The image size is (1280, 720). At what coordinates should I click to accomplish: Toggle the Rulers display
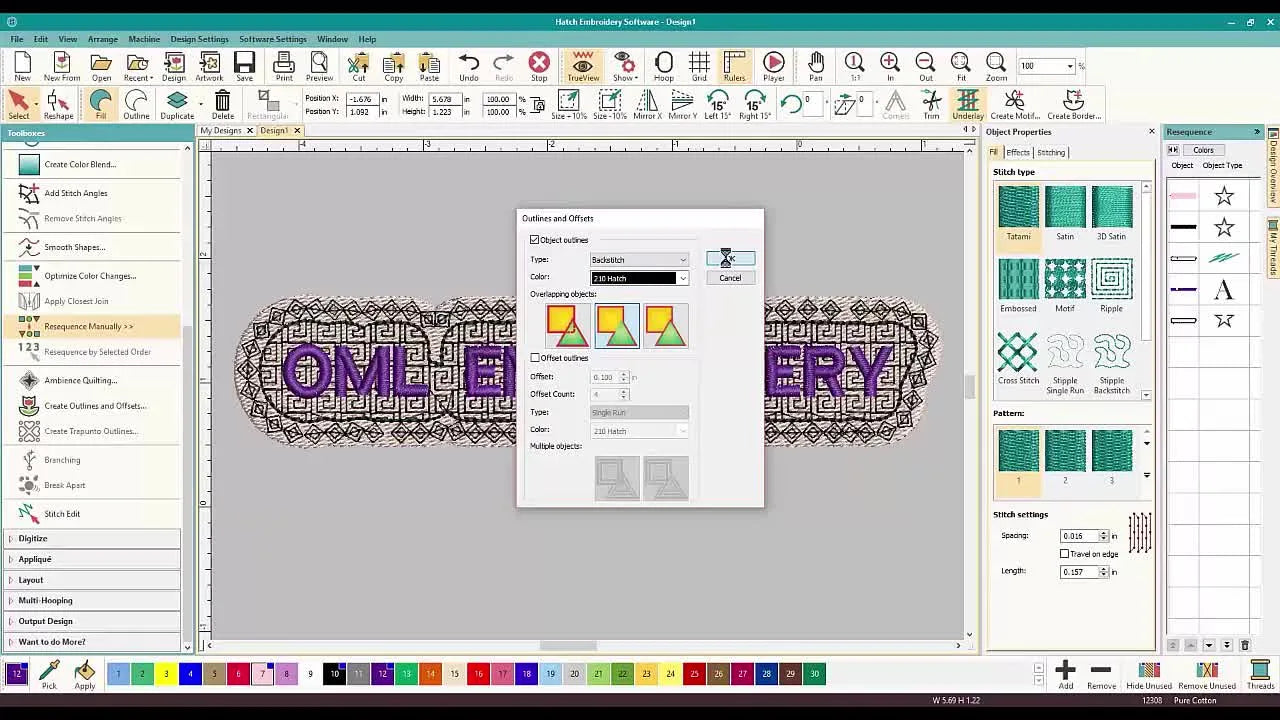(734, 66)
